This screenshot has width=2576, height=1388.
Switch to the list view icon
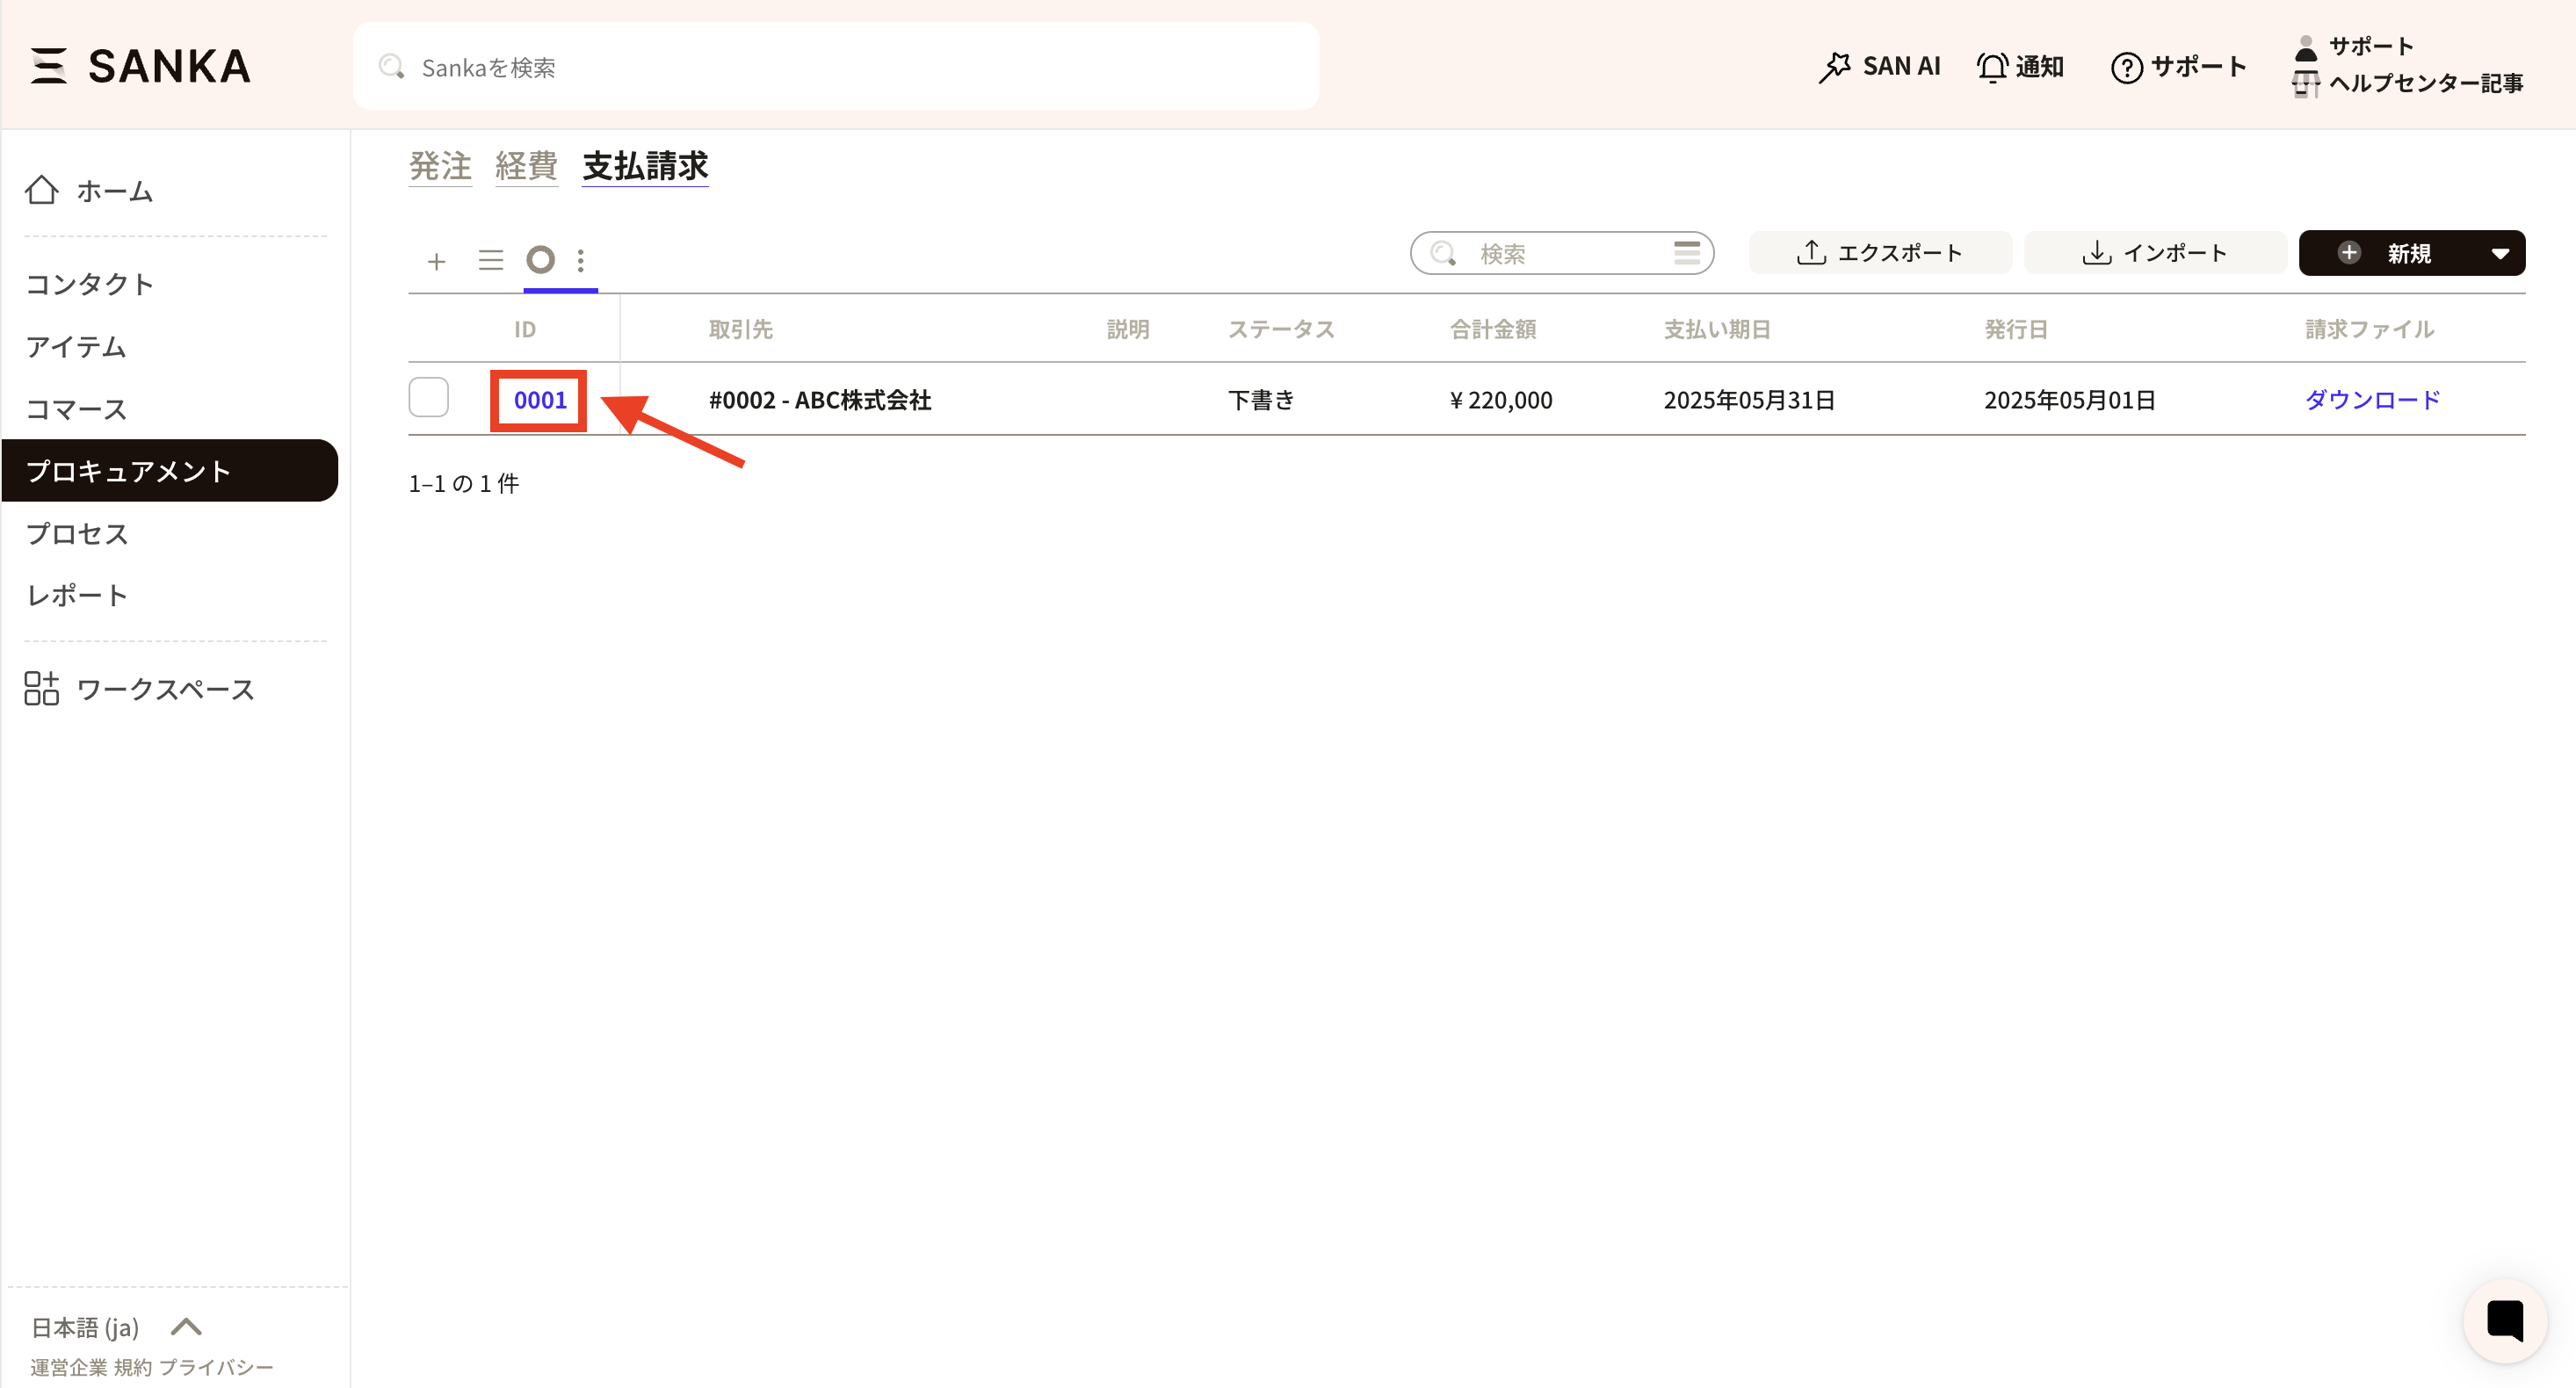point(490,261)
